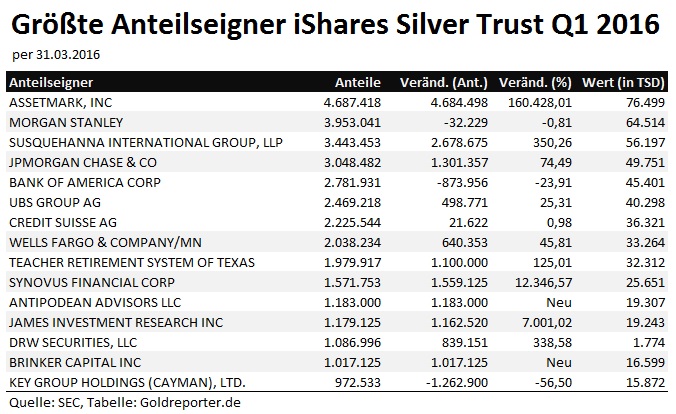
Task: Click the 'per 31.03.2016' date subtitle
Action: [58, 53]
